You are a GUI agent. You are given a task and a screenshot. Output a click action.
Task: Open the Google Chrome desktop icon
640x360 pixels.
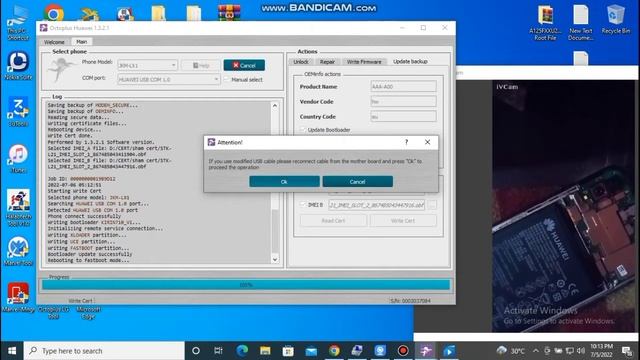[54, 13]
